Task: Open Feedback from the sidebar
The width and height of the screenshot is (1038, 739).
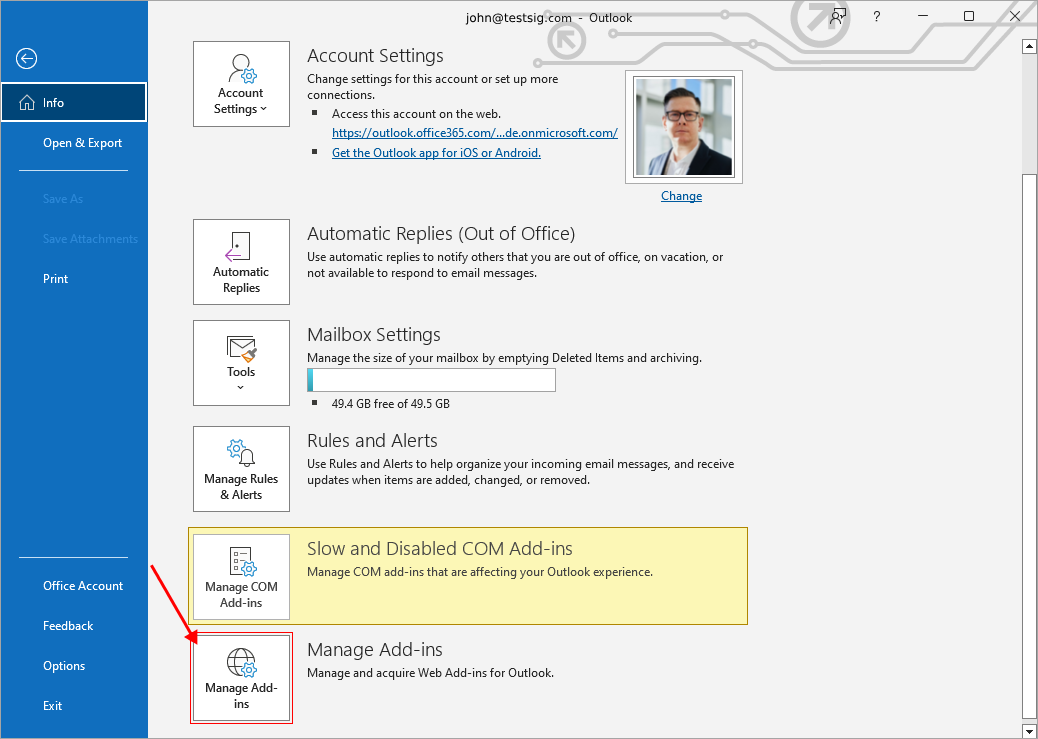Action: click(x=68, y=626)
